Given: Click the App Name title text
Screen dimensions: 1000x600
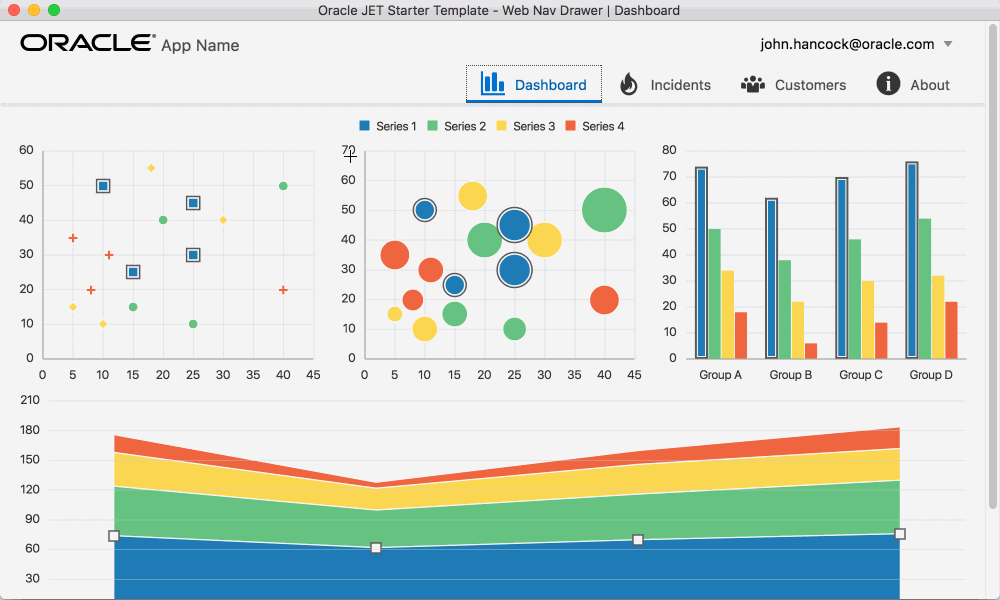Looking at the screenshot, I should (x=200, y=46).
